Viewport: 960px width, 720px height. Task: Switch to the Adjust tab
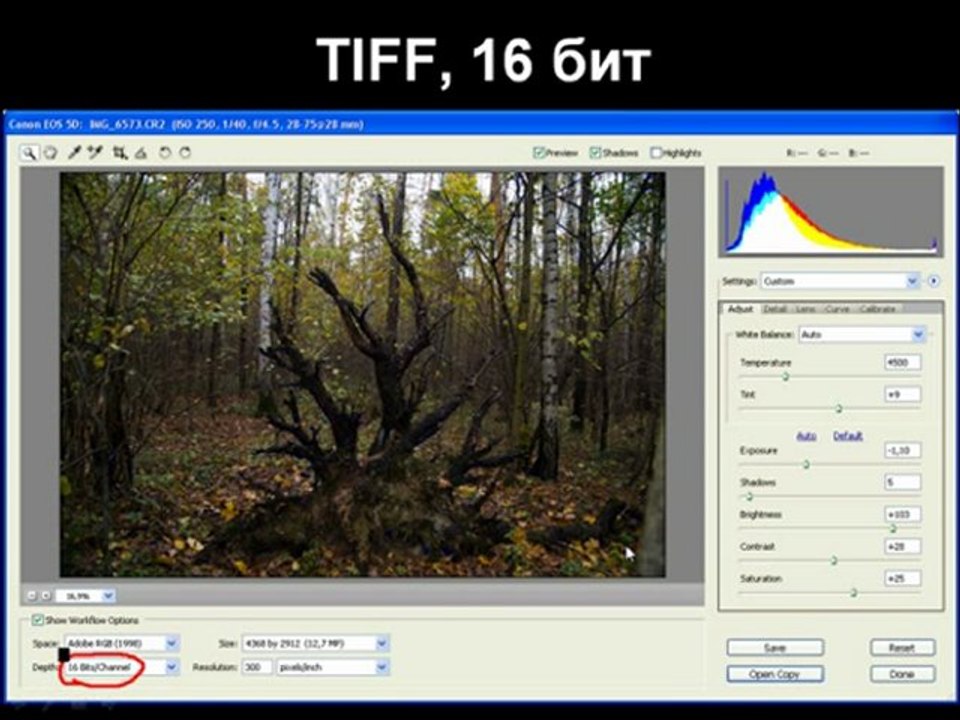tap(740, 309)
